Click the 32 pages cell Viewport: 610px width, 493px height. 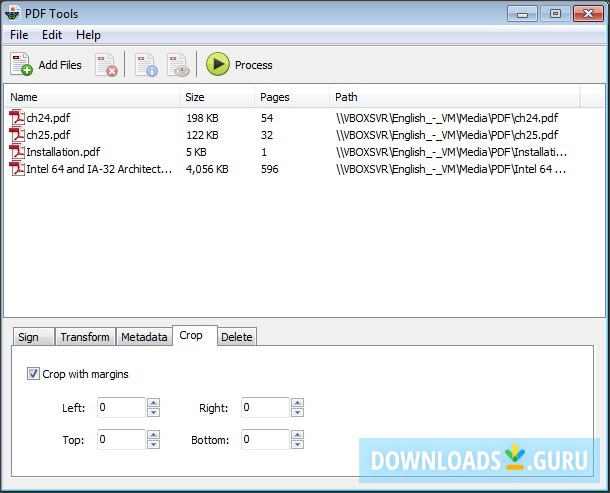267,135
